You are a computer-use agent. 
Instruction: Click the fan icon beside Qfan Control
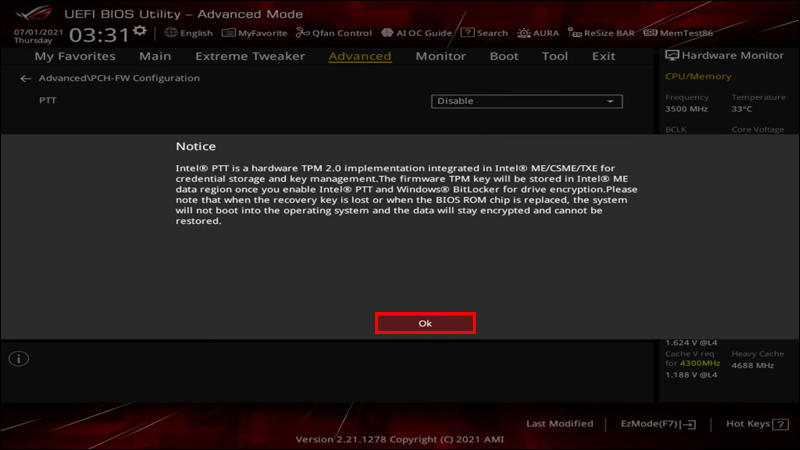pos(303,33)
